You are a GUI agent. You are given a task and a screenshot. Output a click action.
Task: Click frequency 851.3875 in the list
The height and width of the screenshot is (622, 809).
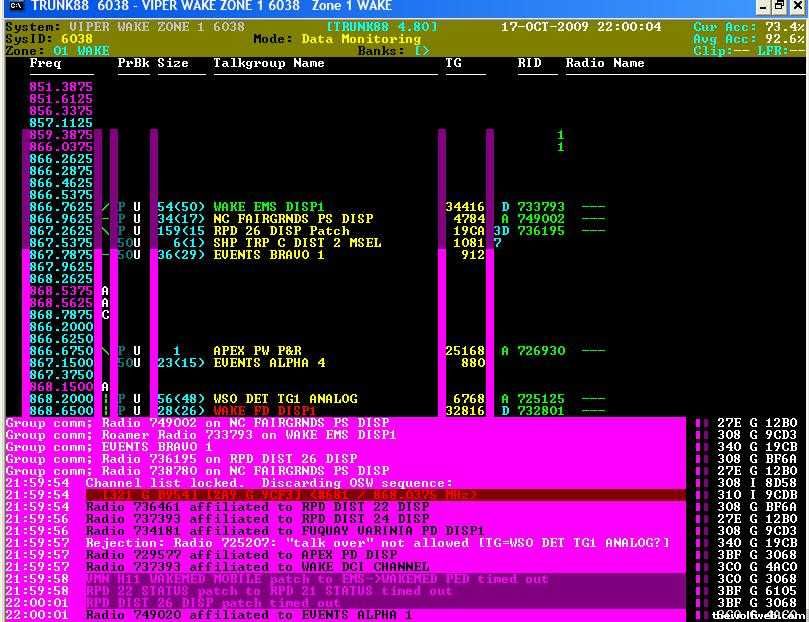point(61,87)
